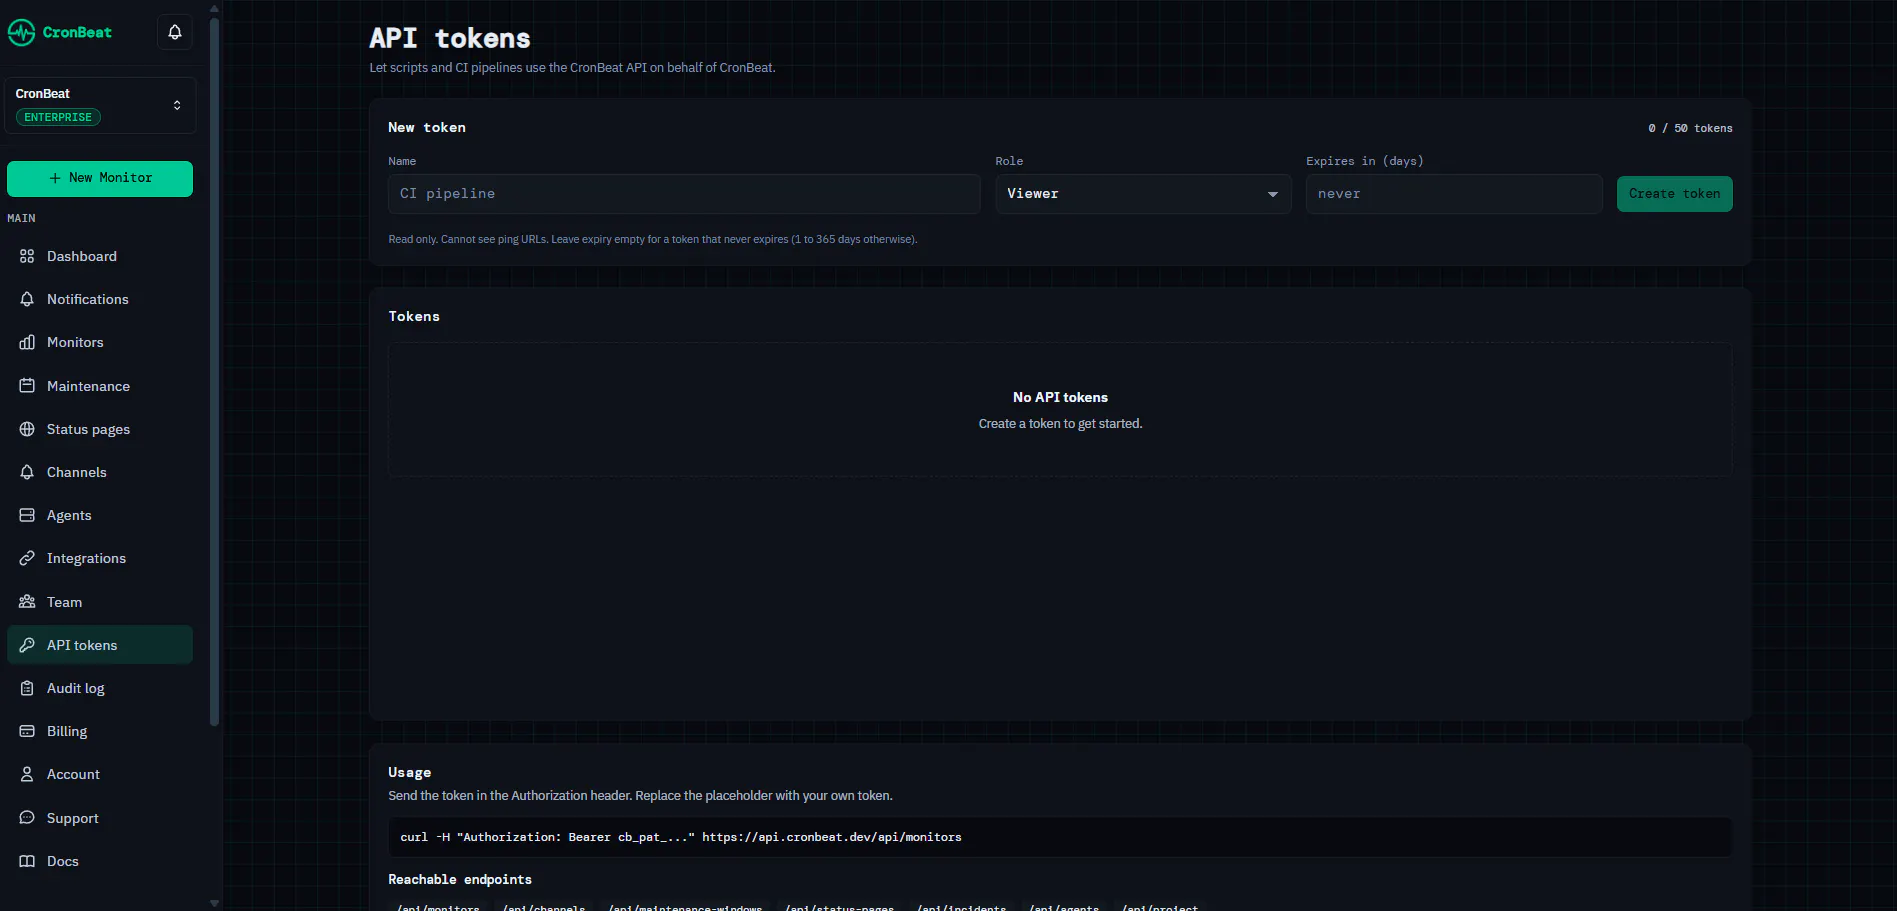The height and width of the screenshot is (911, 1897).
Task: Click the Docs book icon
Action: pyautogui.click(x=27, y=861)
